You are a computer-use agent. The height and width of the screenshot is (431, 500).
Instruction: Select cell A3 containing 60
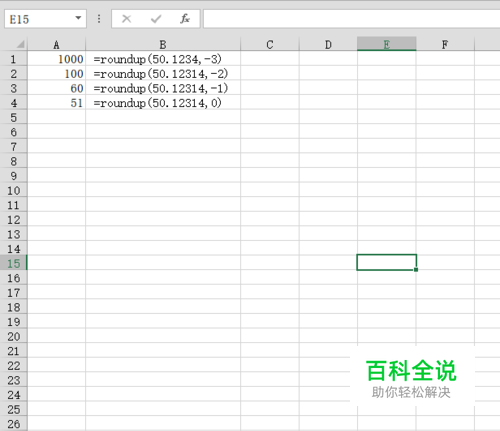[x=56, y=88]
